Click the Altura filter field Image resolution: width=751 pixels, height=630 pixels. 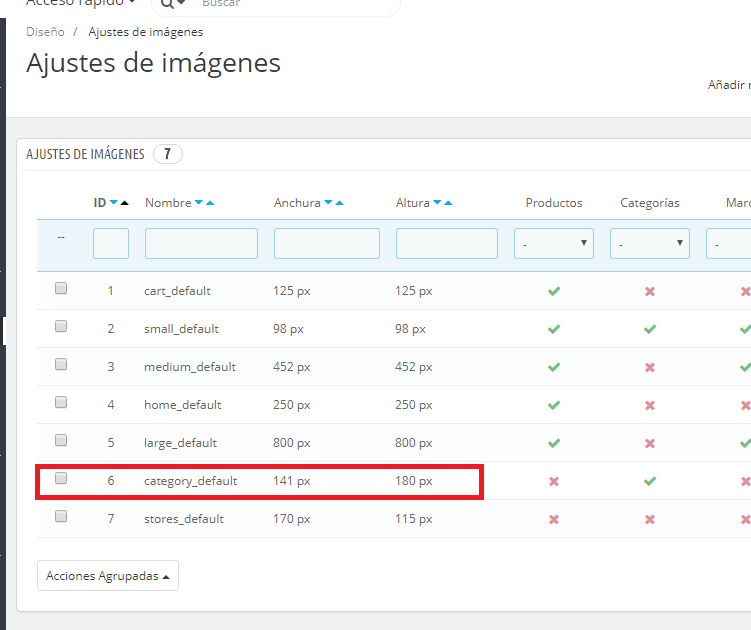[x=447, y=243]
